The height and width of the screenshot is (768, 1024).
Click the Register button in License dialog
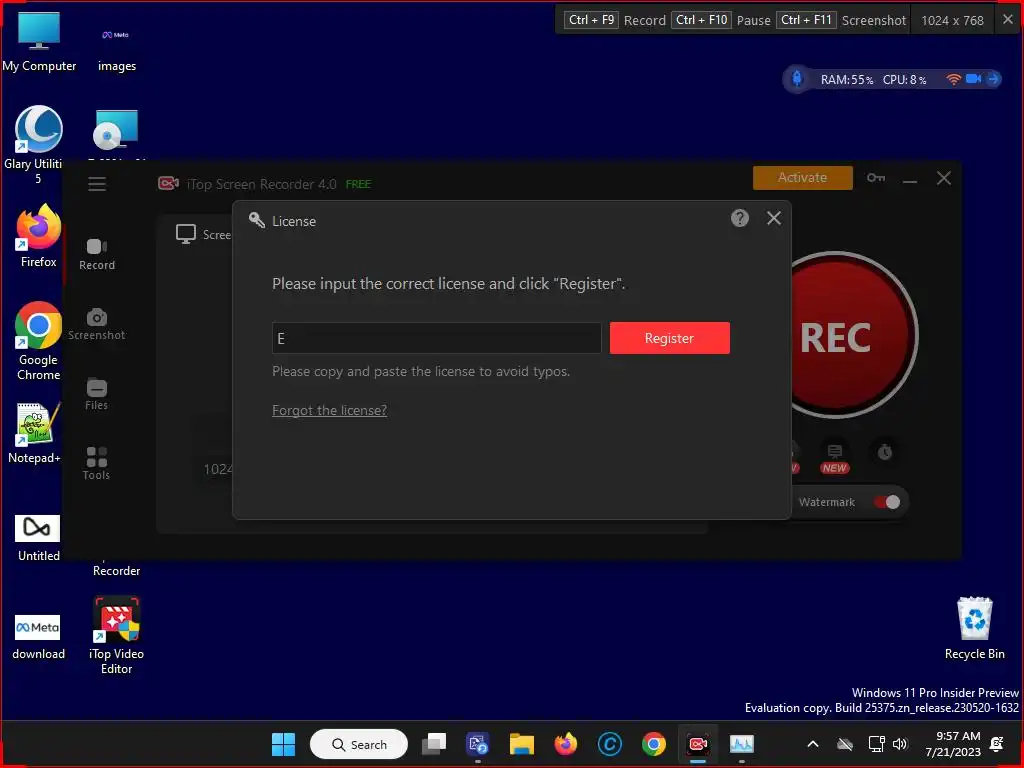(669, 338)
